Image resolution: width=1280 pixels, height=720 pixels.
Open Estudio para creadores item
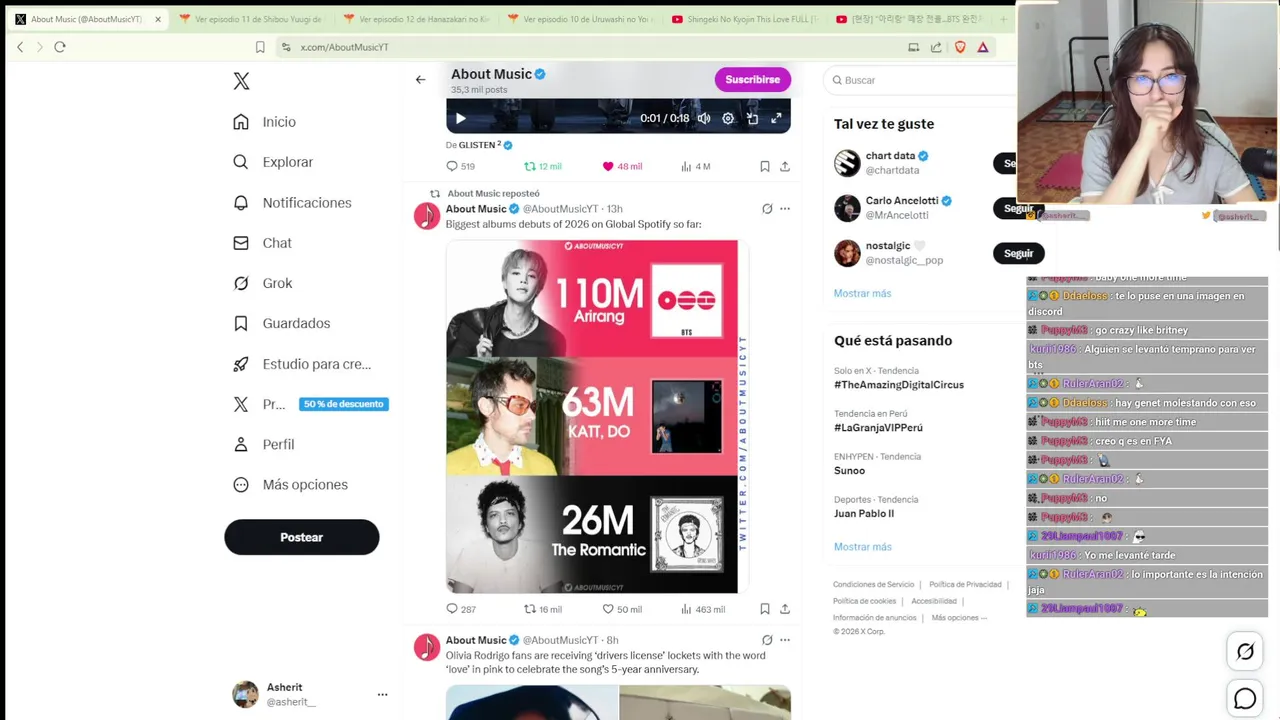pyautogui.click(x=302, y=364)
